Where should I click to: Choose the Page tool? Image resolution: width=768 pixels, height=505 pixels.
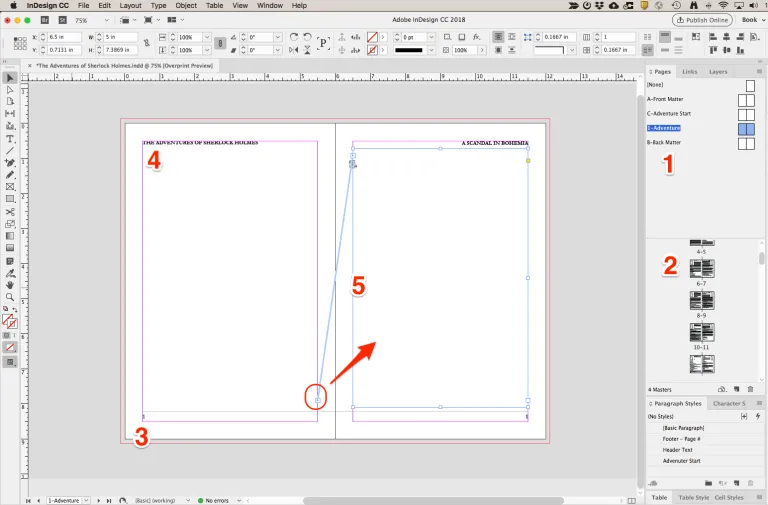10,101
